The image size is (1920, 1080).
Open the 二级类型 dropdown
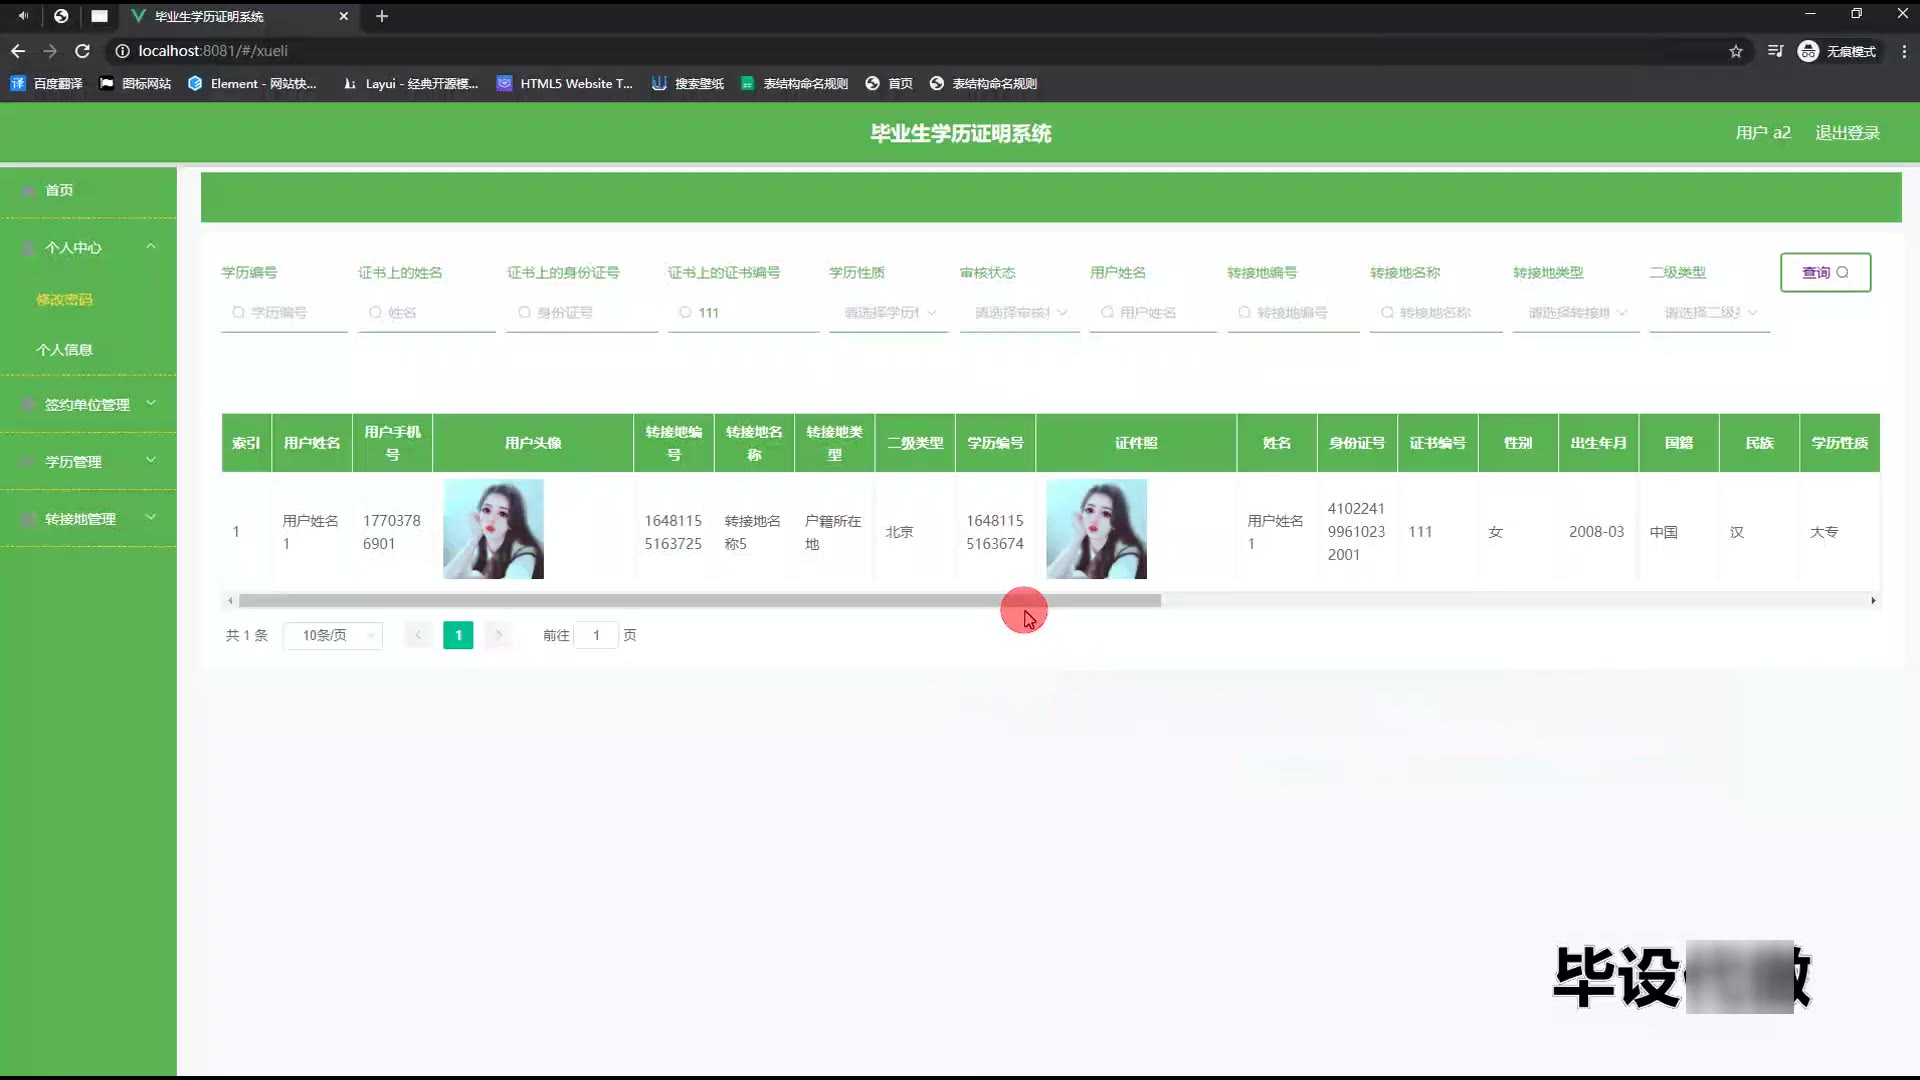pos(1710,313)
